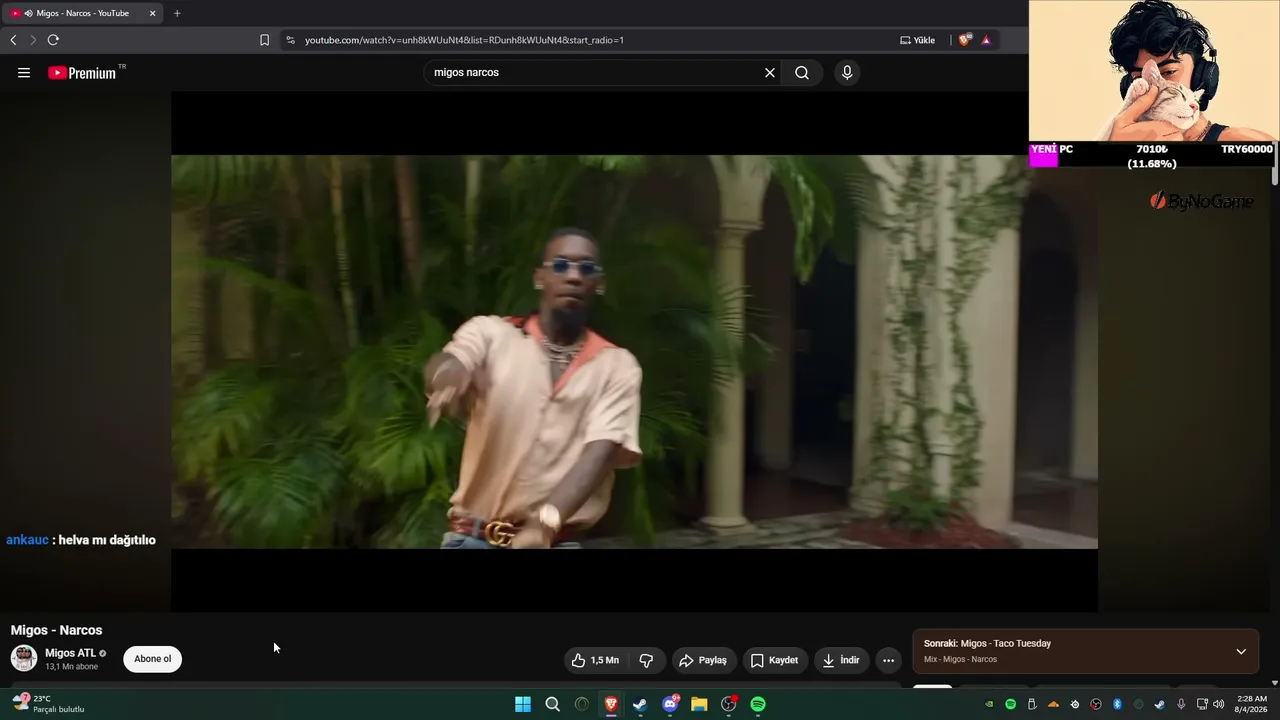This screenshot has width=1280, height=720.
Task: Open Brave Shields lion icon
Action: pos(964,40)
